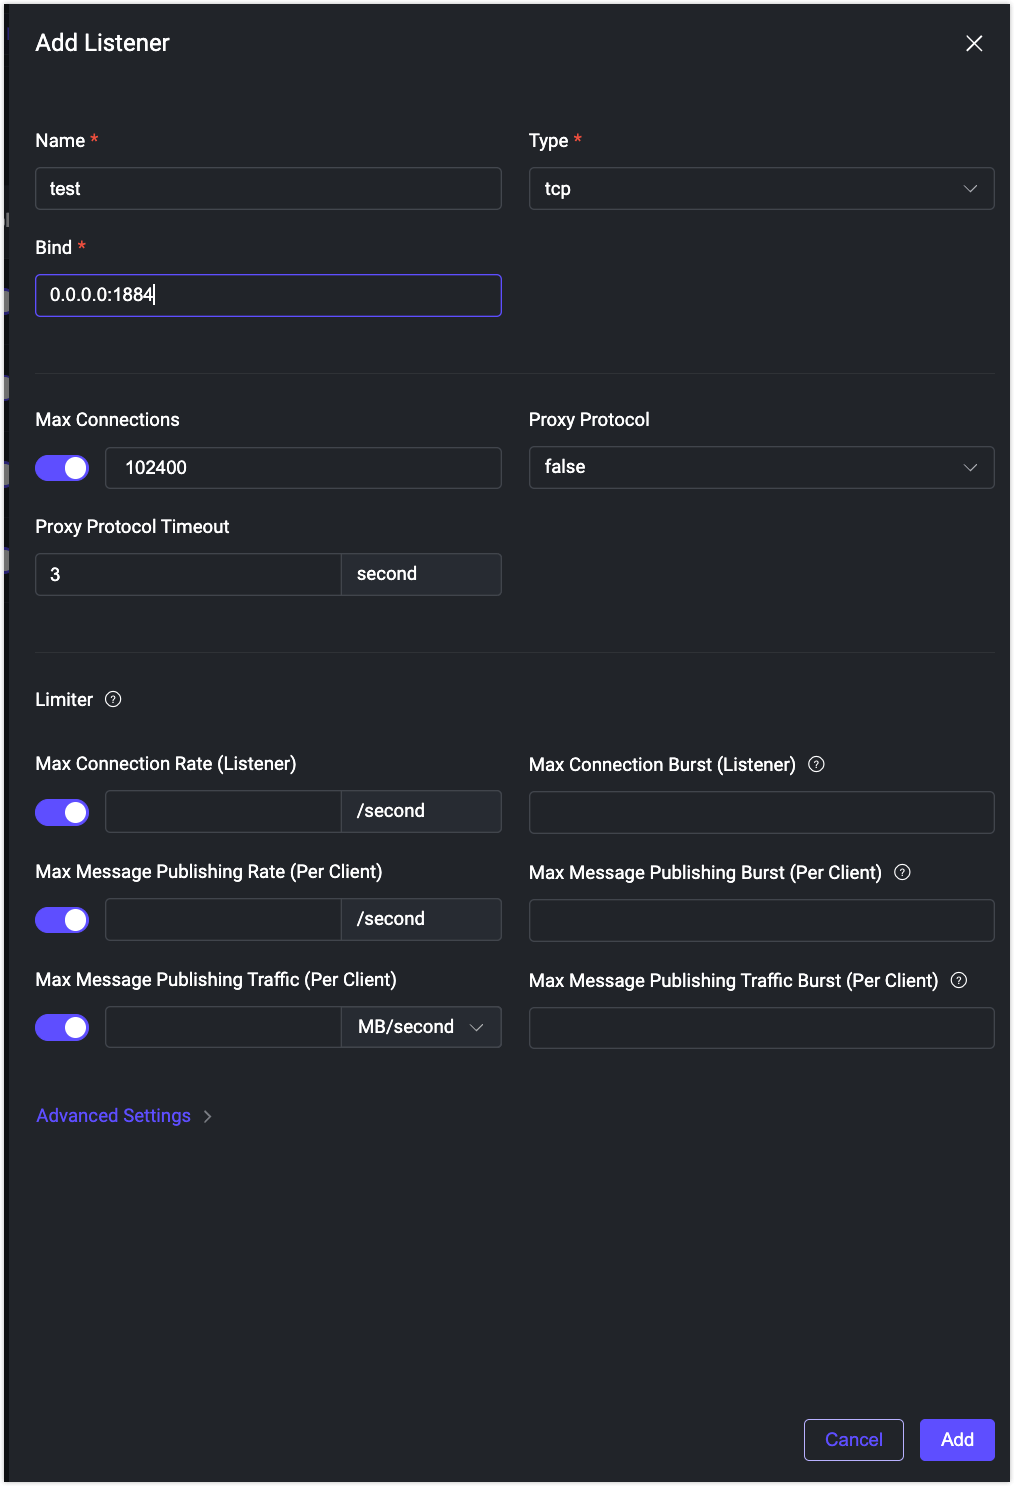The height and width of the screenshot is (1486, 1014).
Task: Click the Name input field
Action: [268, 189]
